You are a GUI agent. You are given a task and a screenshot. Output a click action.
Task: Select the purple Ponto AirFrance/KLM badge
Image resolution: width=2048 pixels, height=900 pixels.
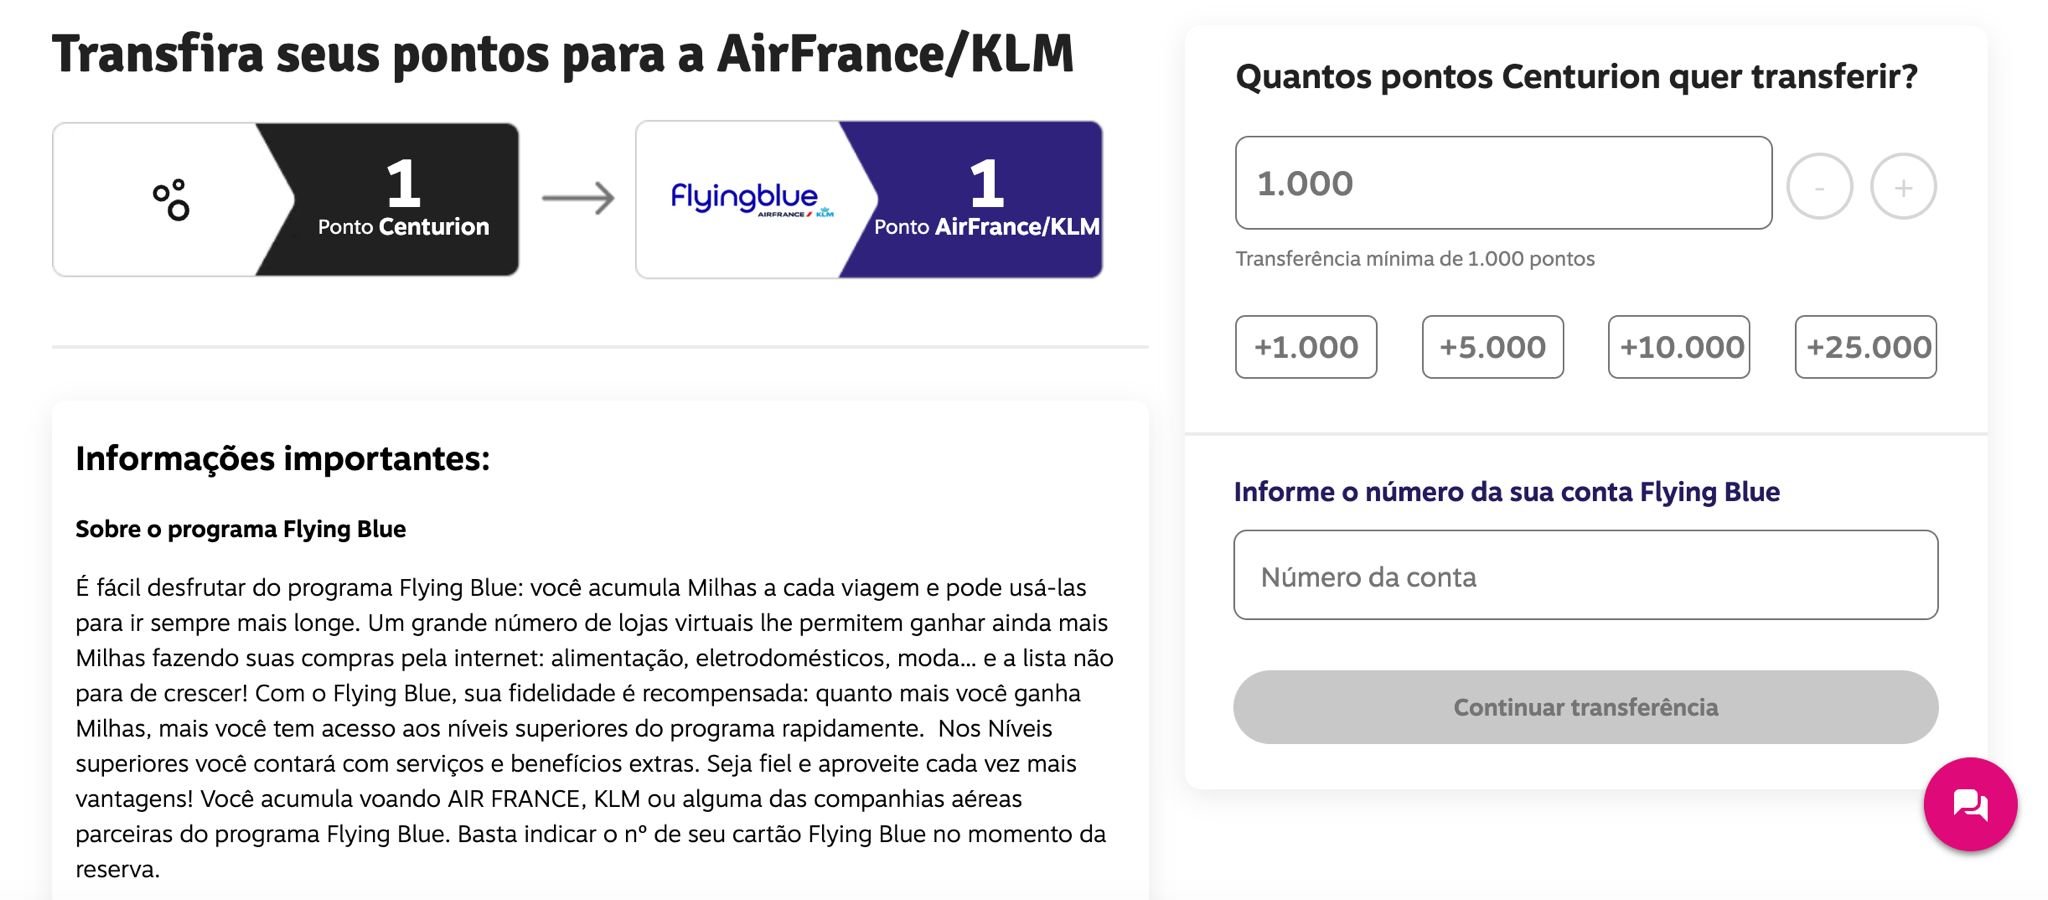[x=971, y=199]
